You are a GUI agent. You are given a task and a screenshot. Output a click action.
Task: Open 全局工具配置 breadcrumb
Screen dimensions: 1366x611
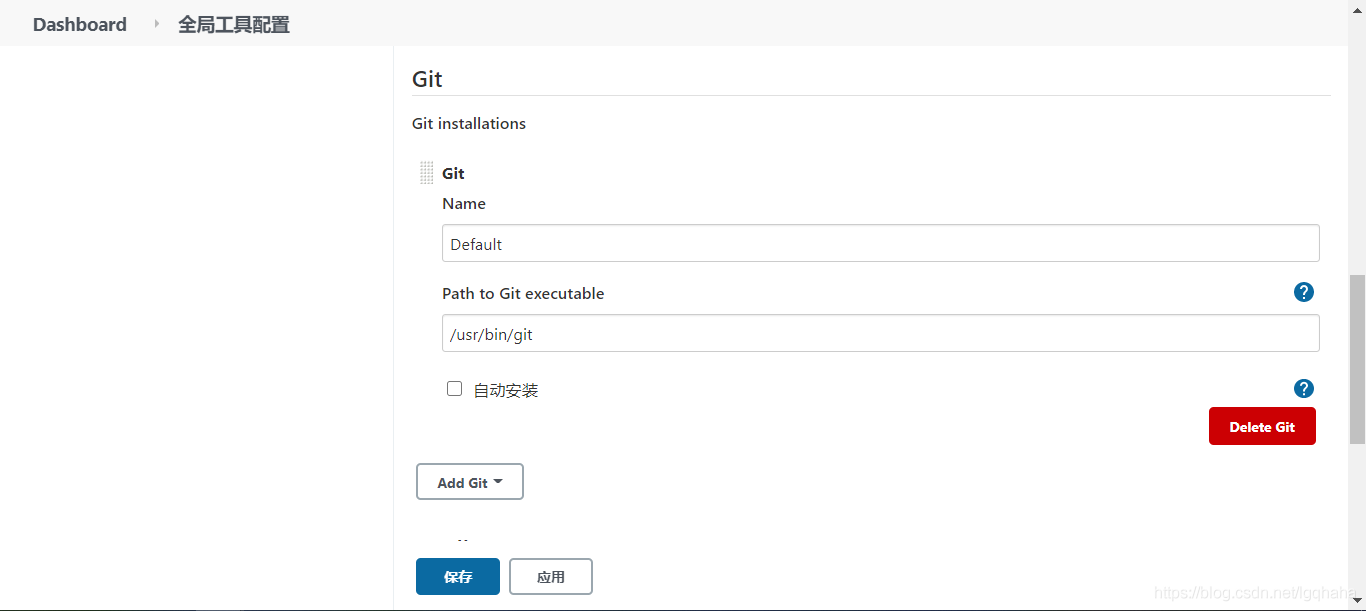pos(234,24)
